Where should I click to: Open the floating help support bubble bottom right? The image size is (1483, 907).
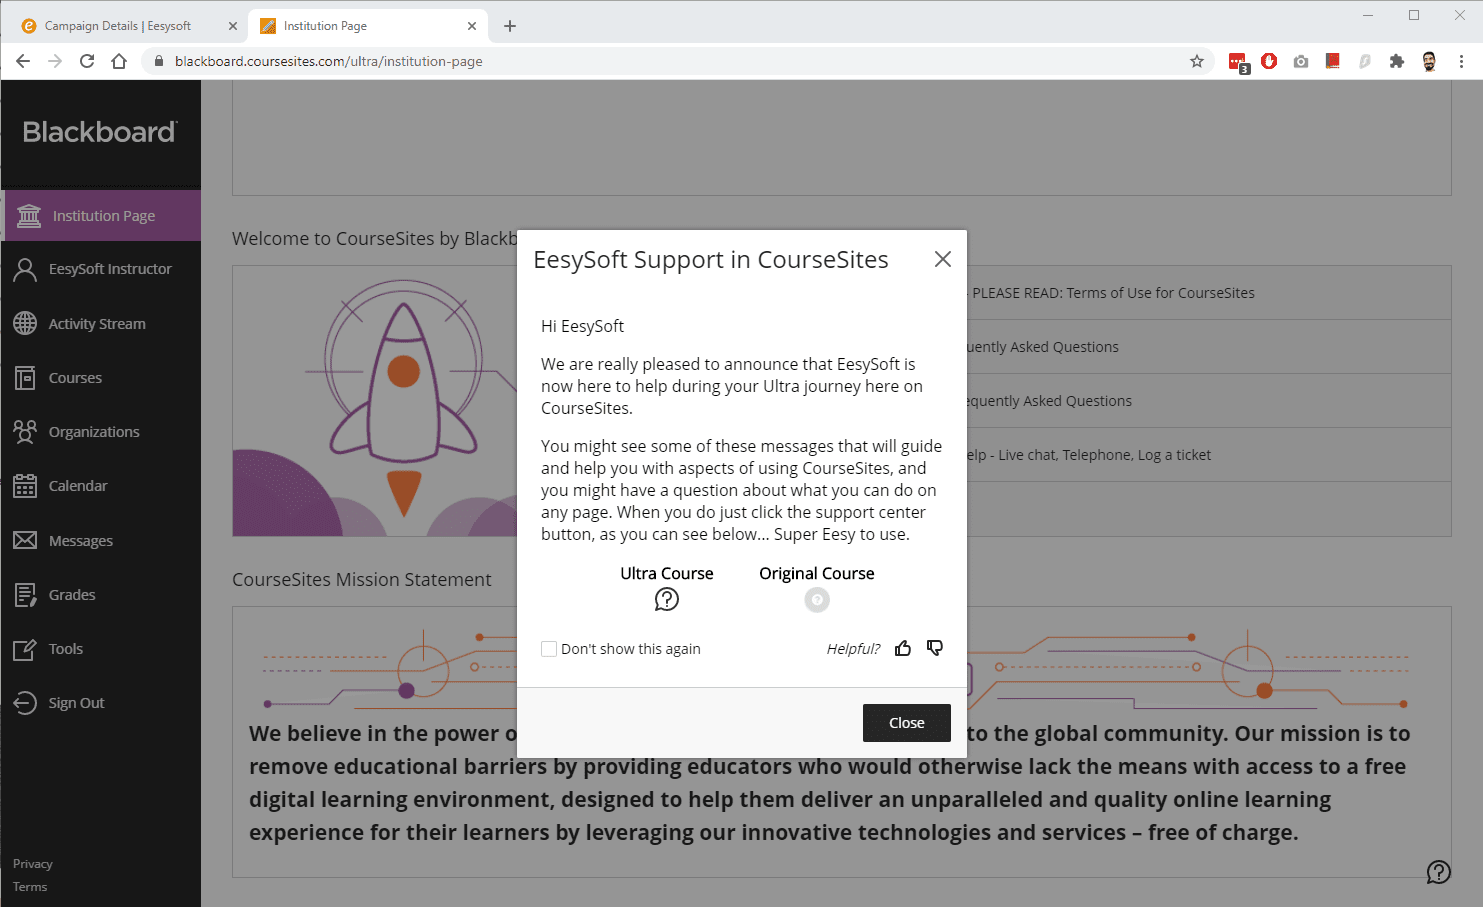1439,872
